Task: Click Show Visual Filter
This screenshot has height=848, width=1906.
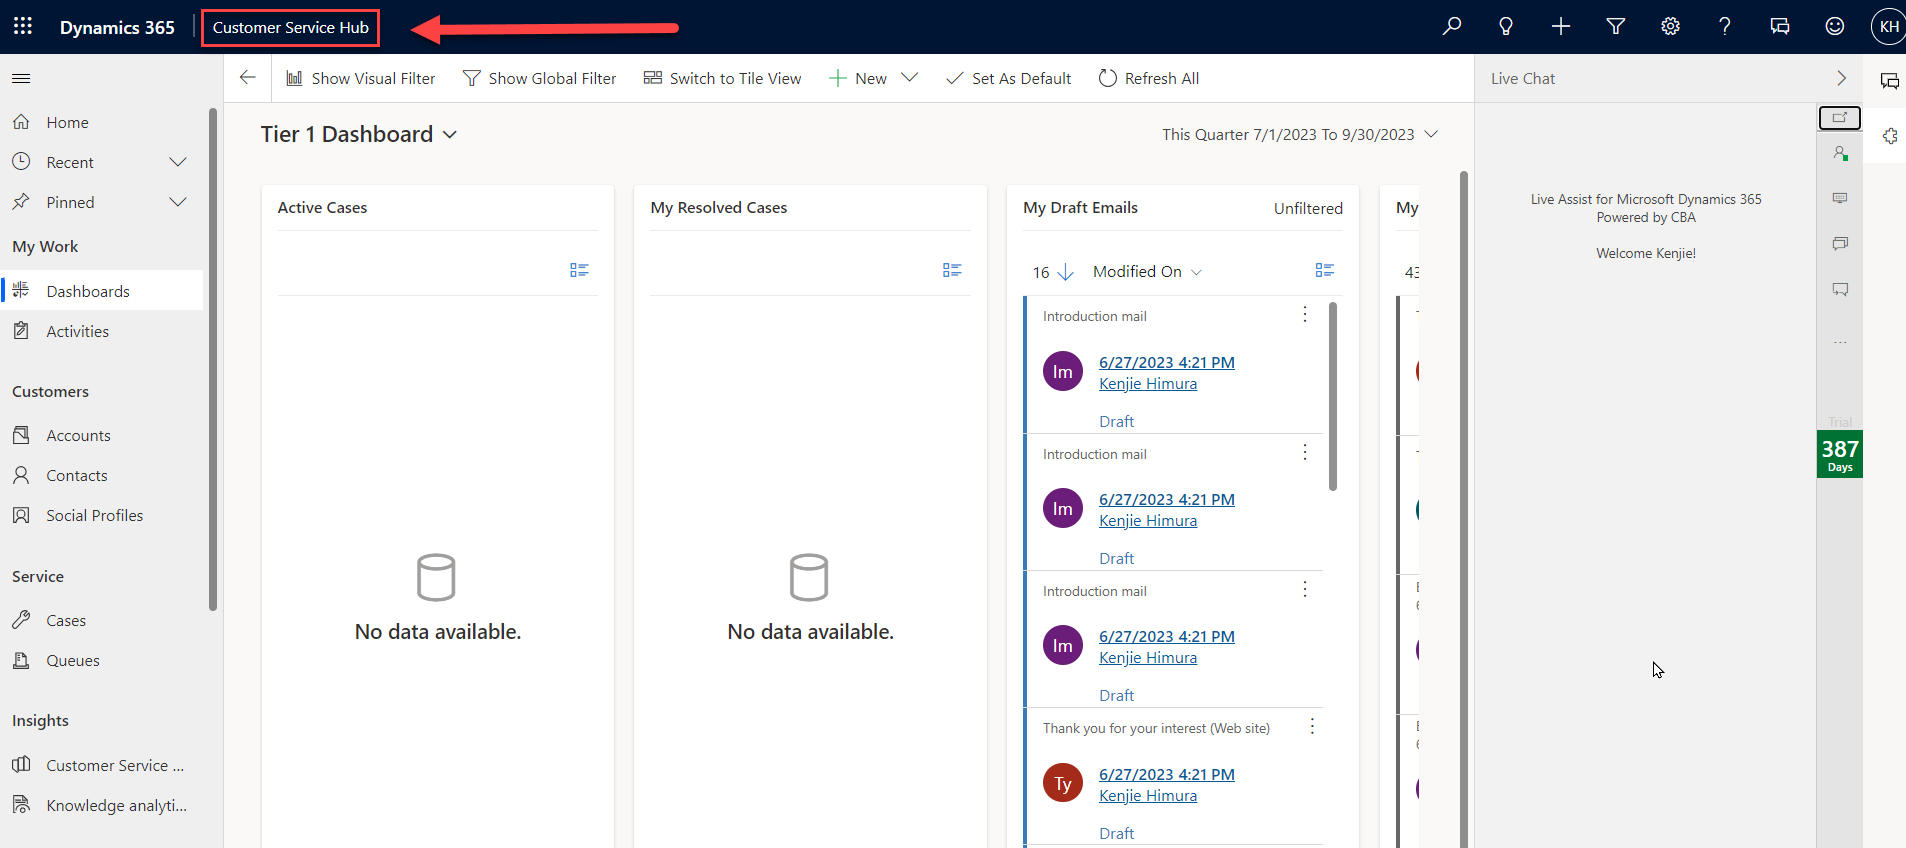Action: pyautogui.click(x=361, y=78)
